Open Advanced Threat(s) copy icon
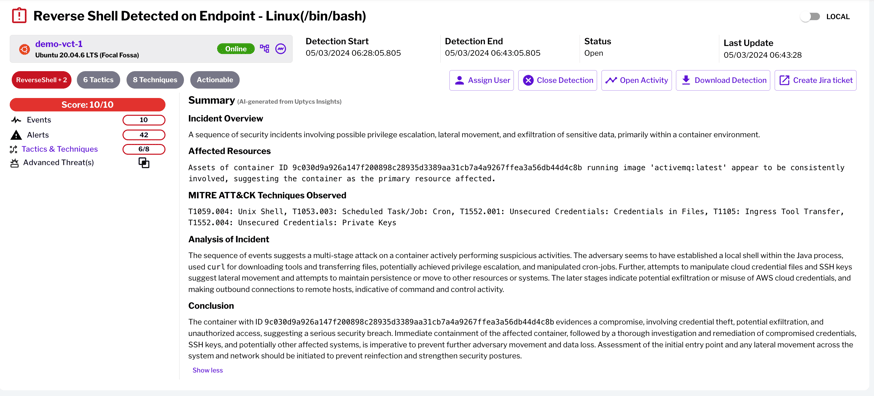This screenshot has width=874, height=396. [144, 163]
